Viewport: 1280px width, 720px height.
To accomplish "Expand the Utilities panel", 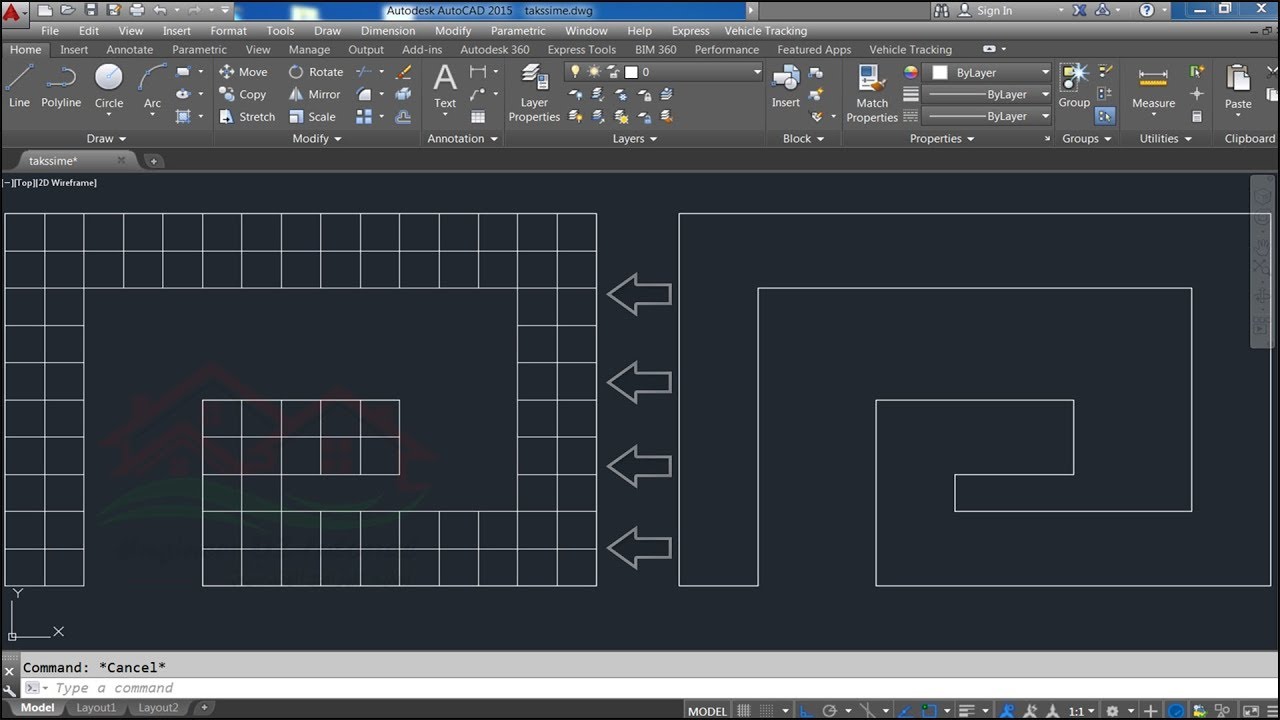I will 1166,138.
